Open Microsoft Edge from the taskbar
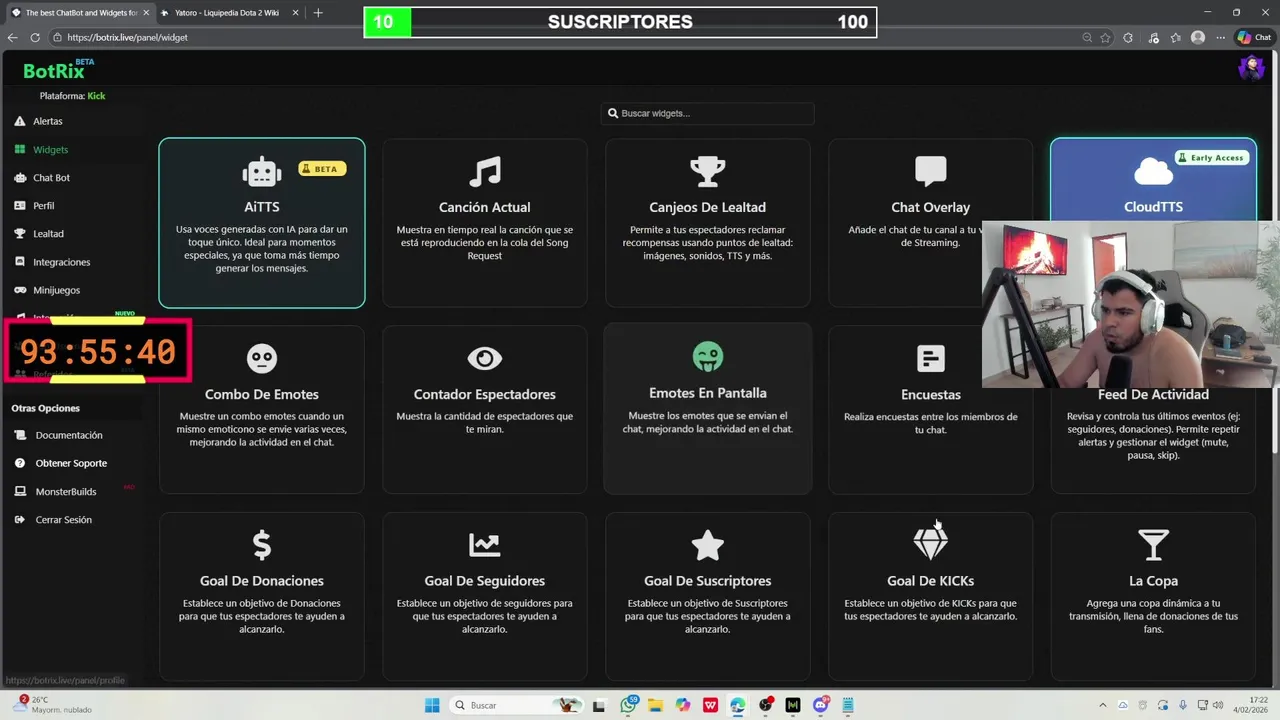 pos(738,705)
